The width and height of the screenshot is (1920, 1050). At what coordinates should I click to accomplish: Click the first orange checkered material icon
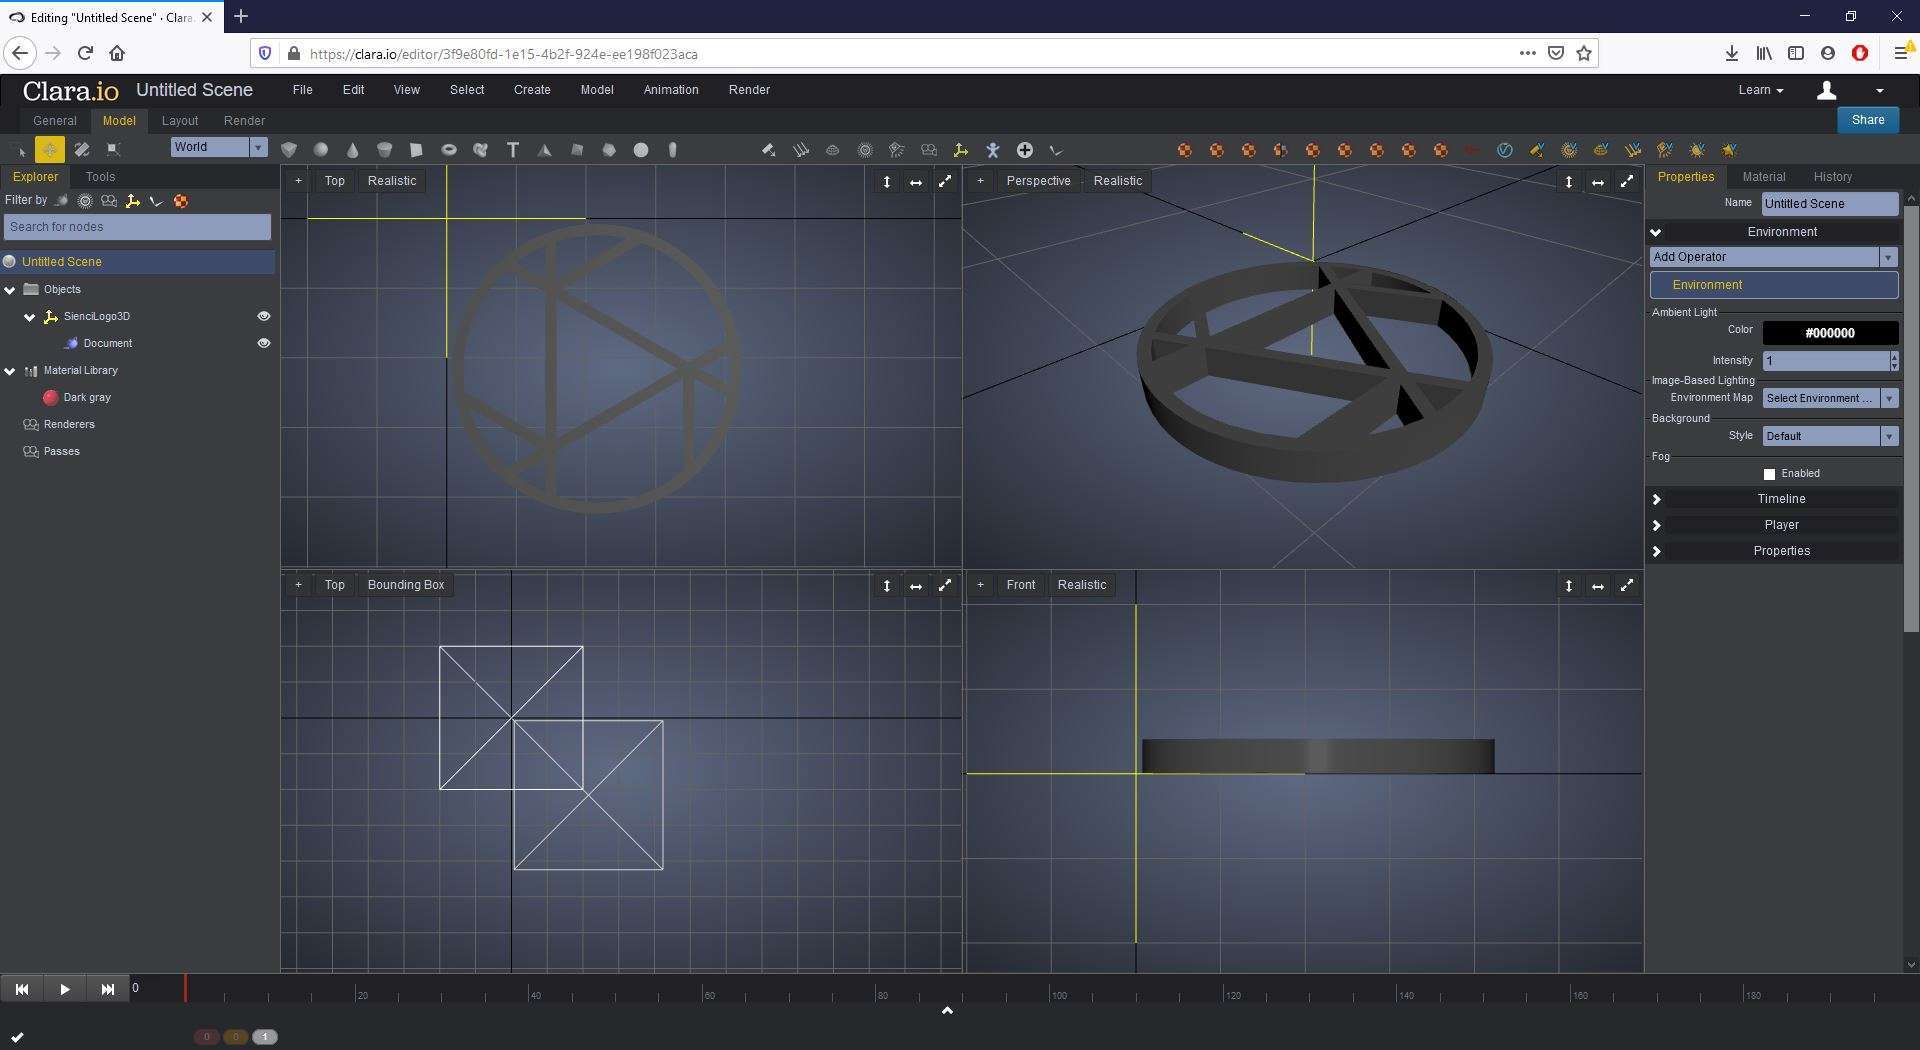1185,150
